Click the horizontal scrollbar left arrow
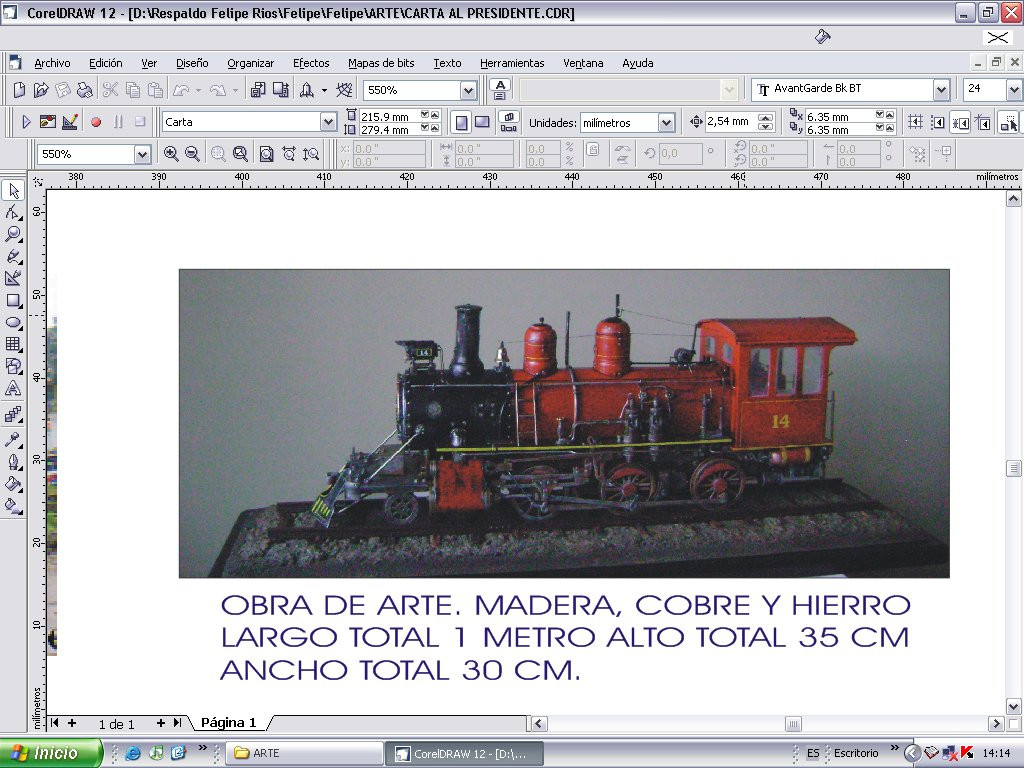Viewport: 1024px width, 768px height. 539,723
